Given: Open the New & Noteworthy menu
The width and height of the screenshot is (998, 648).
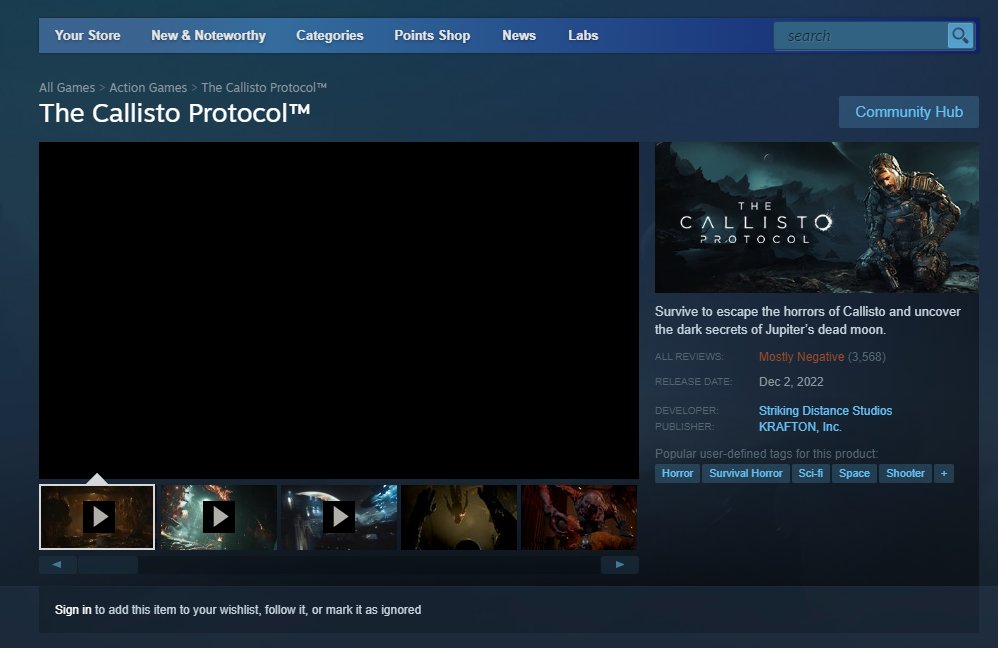Looking at the screenshot, I should pyautogui.click(x=208, y=36).
